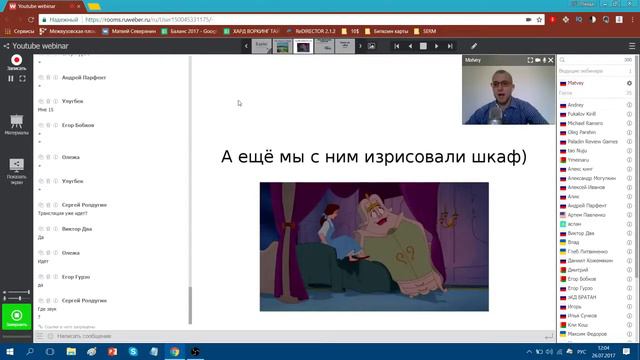Screen dimensions: 640x360
Task: Click the stop square in slide controls
Action: click(x=423, y=46)
